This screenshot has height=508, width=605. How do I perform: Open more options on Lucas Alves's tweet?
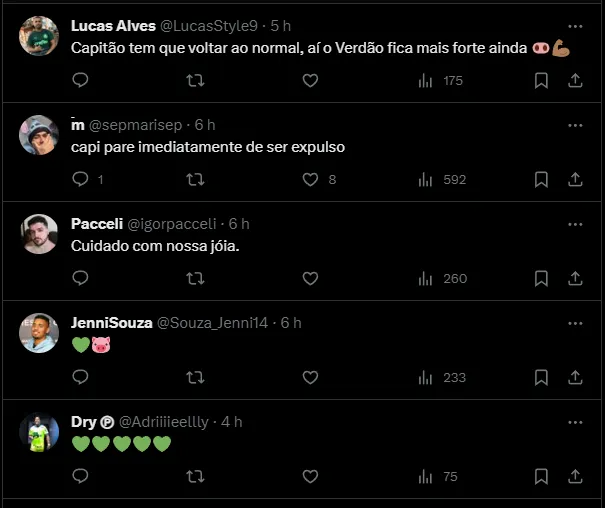click(x=574, y=26)
